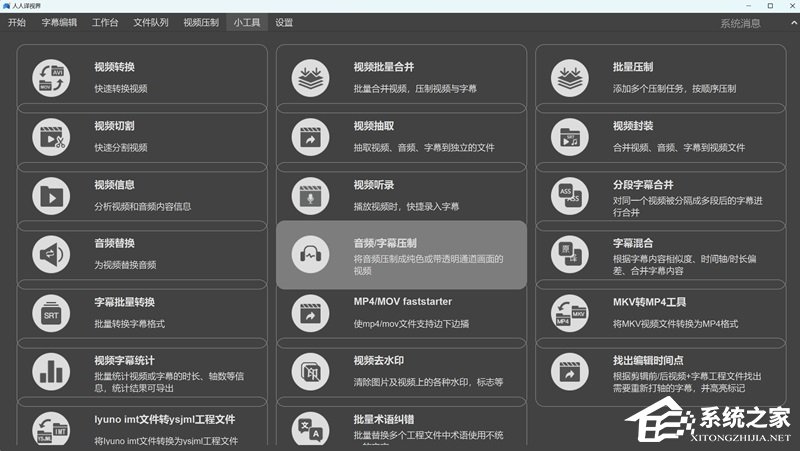Click the 视频抽取 clapperboard icon
800x451 pixels.
click(x=310, y=137)
